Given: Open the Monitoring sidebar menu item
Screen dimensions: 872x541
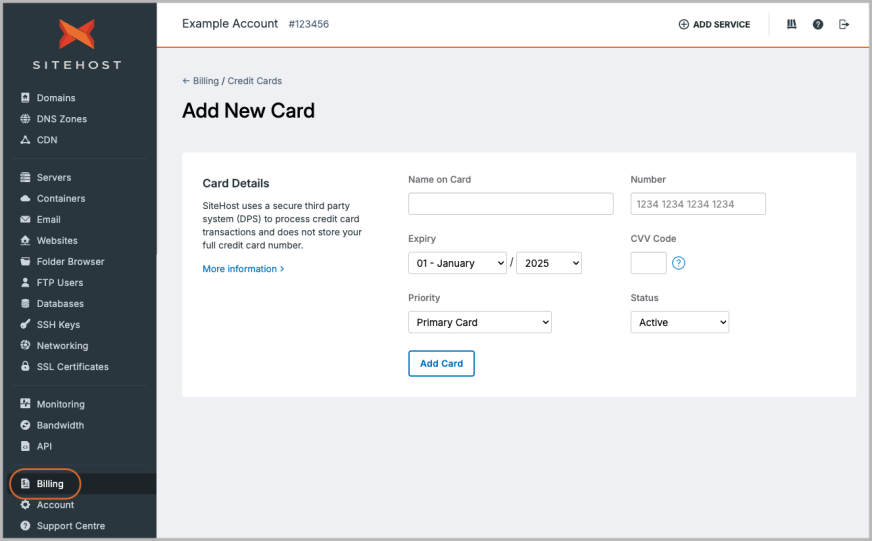Looking at the screenshot, I should 60,405.
